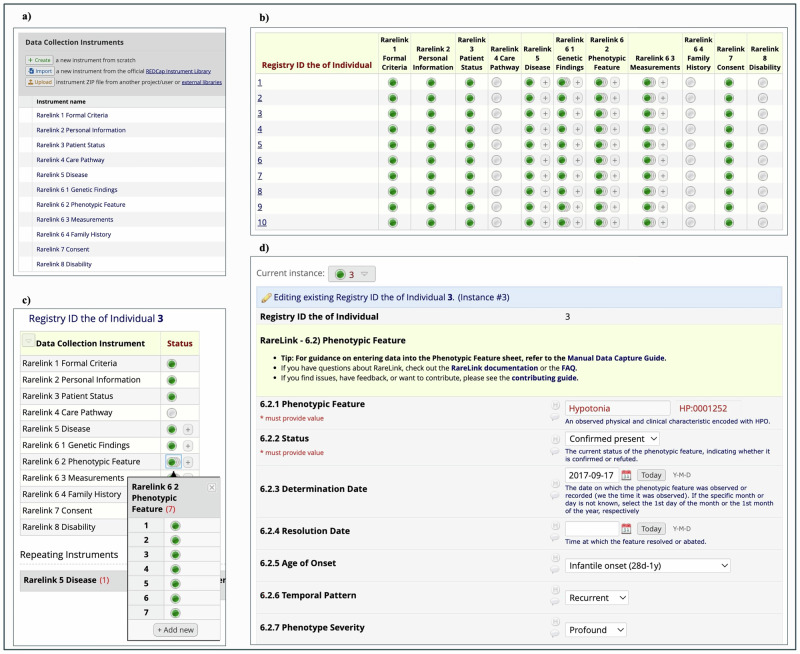Open Current instance selector showing 3
The width and height of the screenshot is (800, 654).
[352, 274]
